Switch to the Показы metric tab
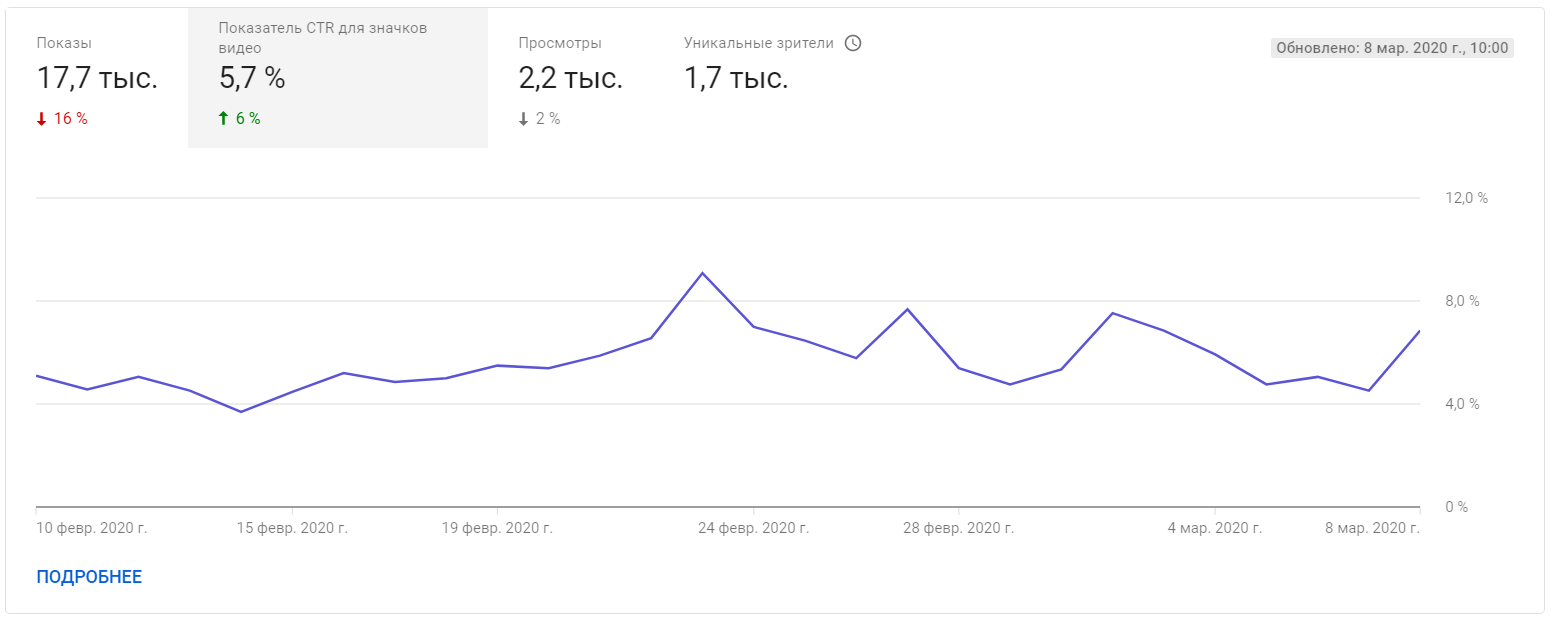The height and width of the screenshot is (619, 1552). tap(97, 78)
